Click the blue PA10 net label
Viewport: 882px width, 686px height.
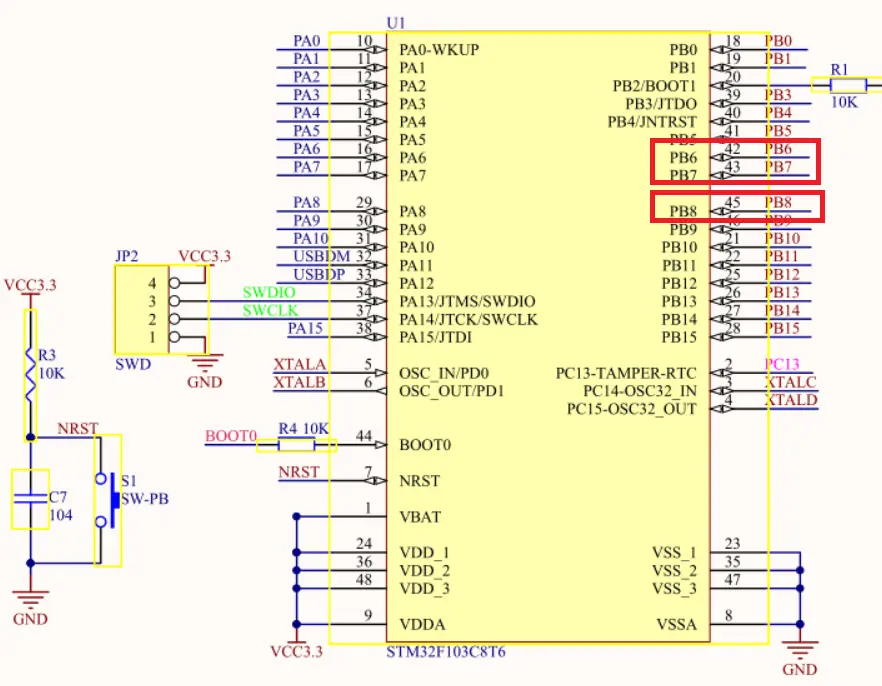pyautogui.click(x=311, y=238)
